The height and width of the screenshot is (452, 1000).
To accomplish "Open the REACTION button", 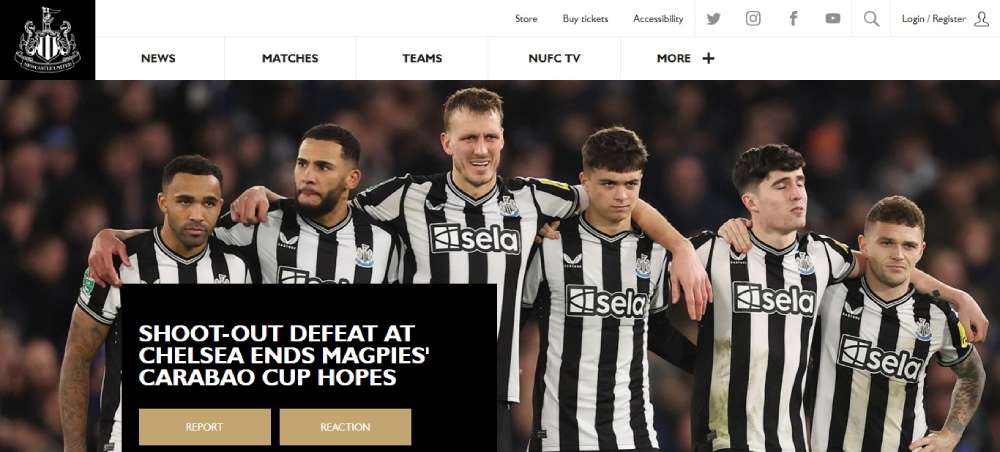I will coord(345,427).
